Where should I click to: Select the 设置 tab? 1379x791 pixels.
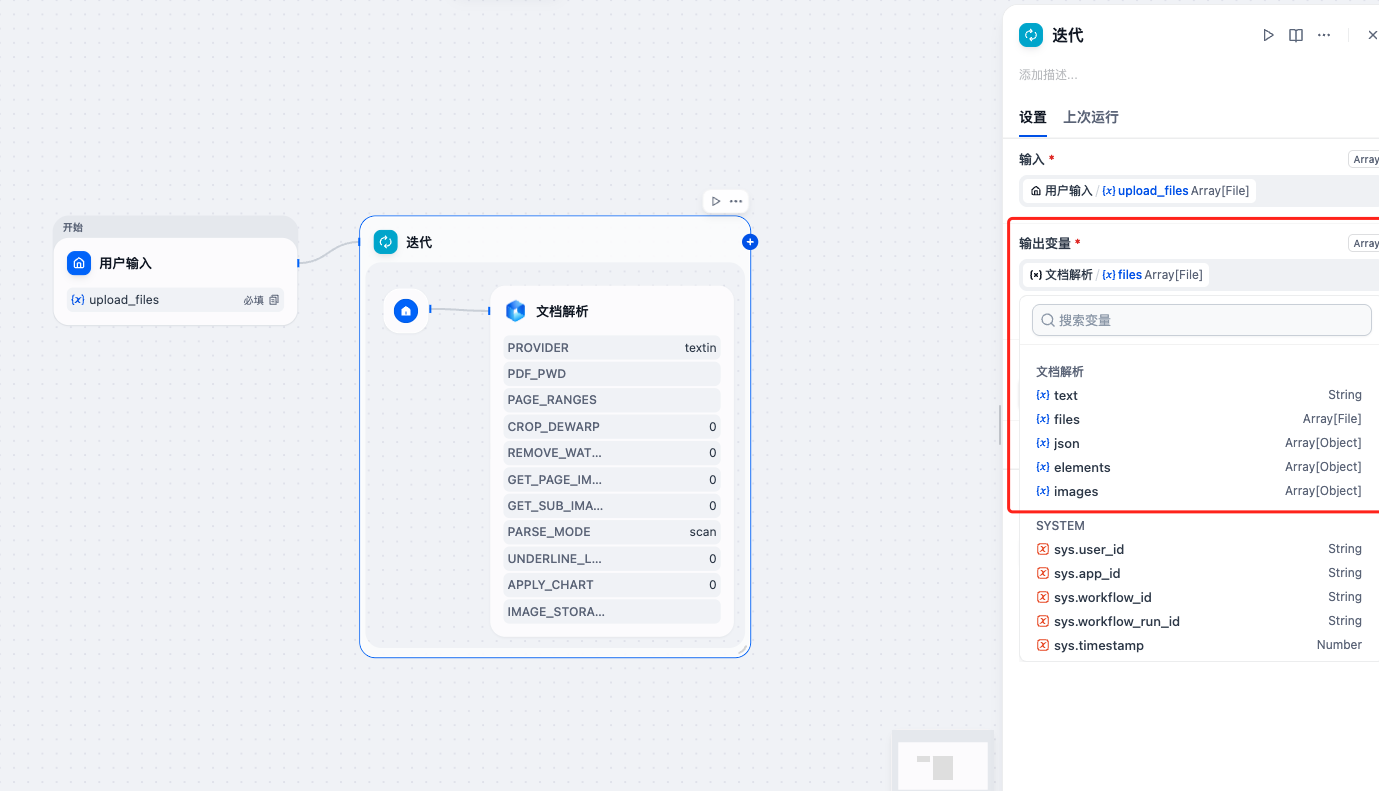(1032, 117)
